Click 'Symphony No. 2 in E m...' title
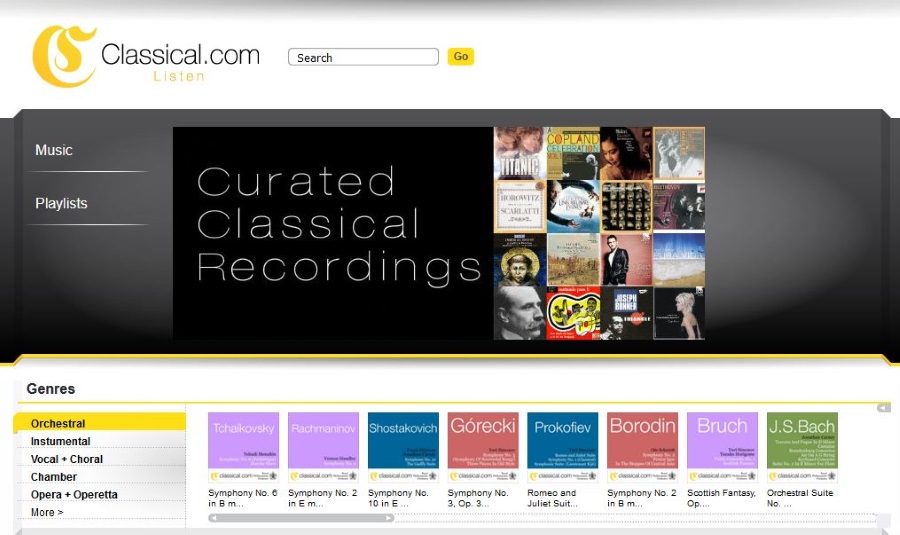The height and width of the screenshot is (535, 900). 323,498
